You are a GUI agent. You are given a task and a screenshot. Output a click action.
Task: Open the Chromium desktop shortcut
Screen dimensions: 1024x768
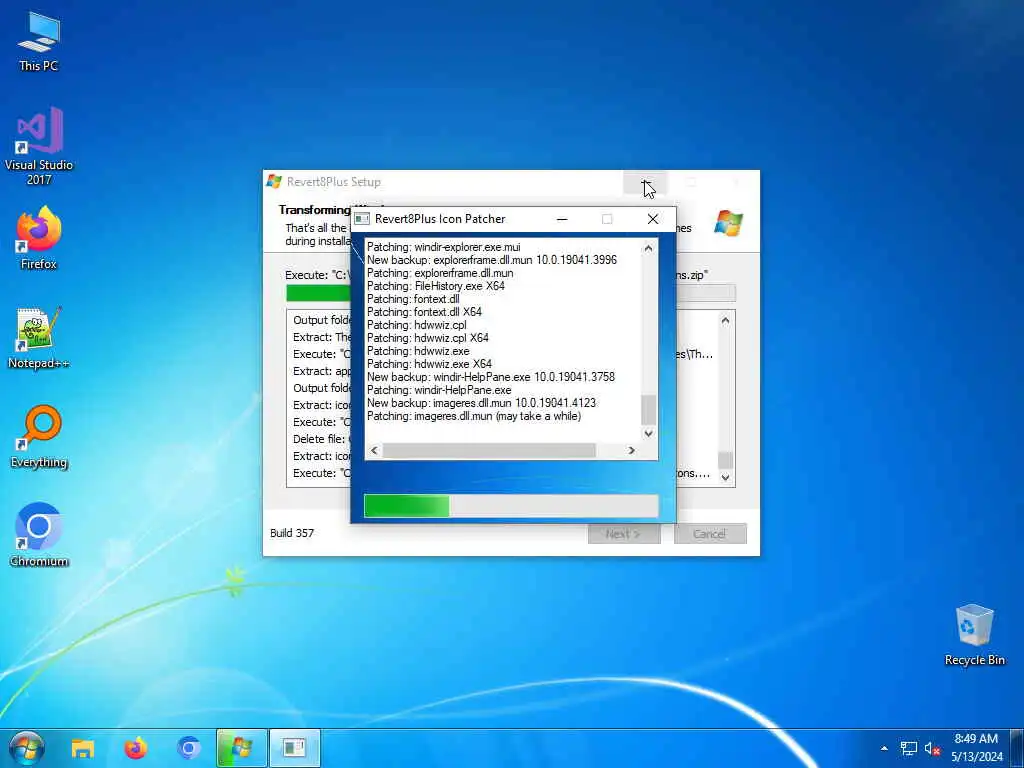39,535
